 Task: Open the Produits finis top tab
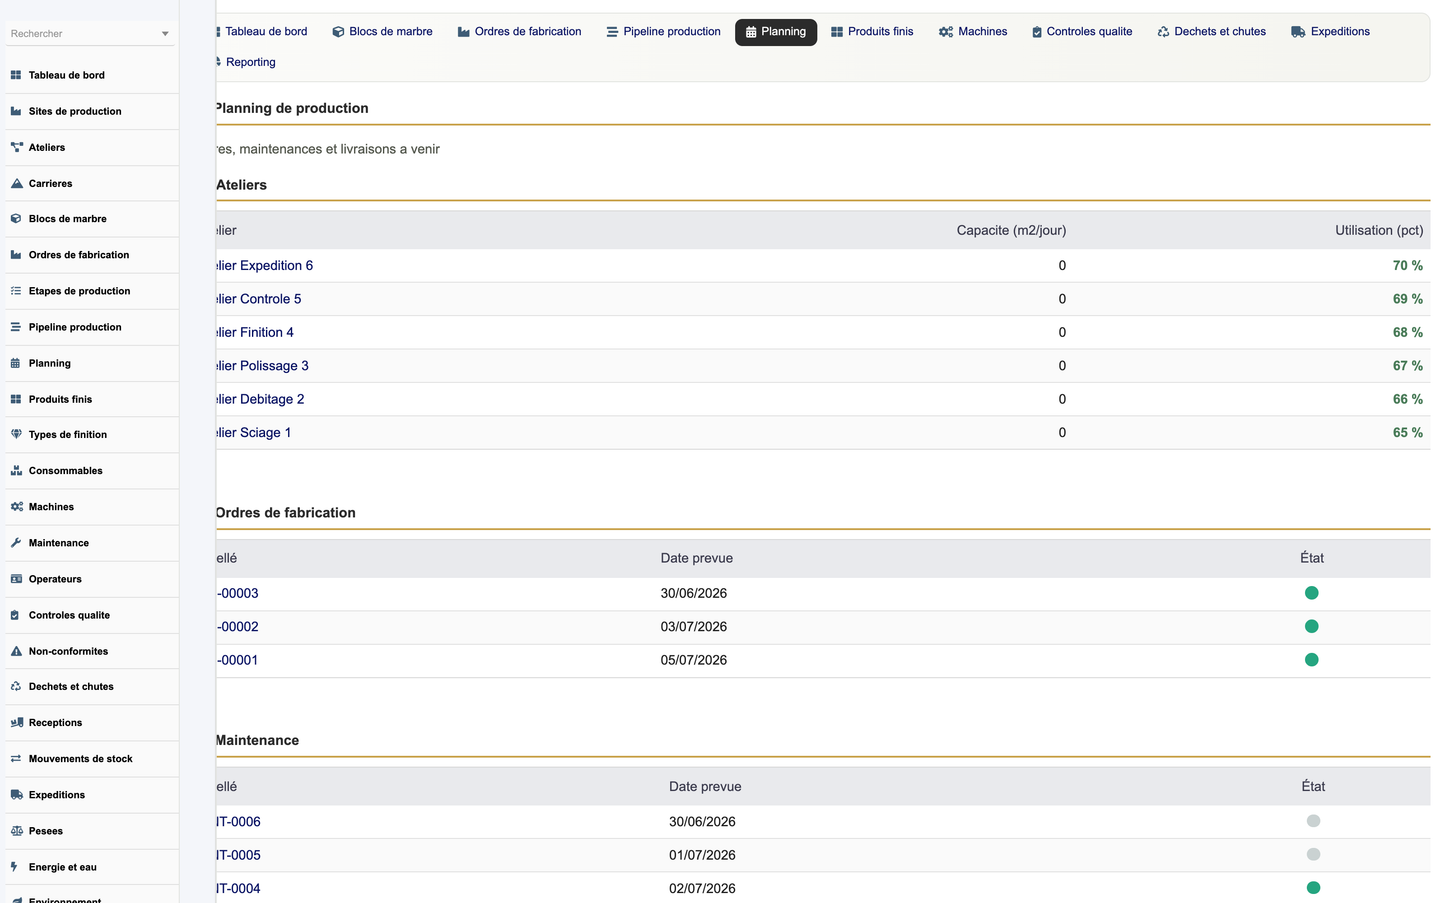[872, 32]
